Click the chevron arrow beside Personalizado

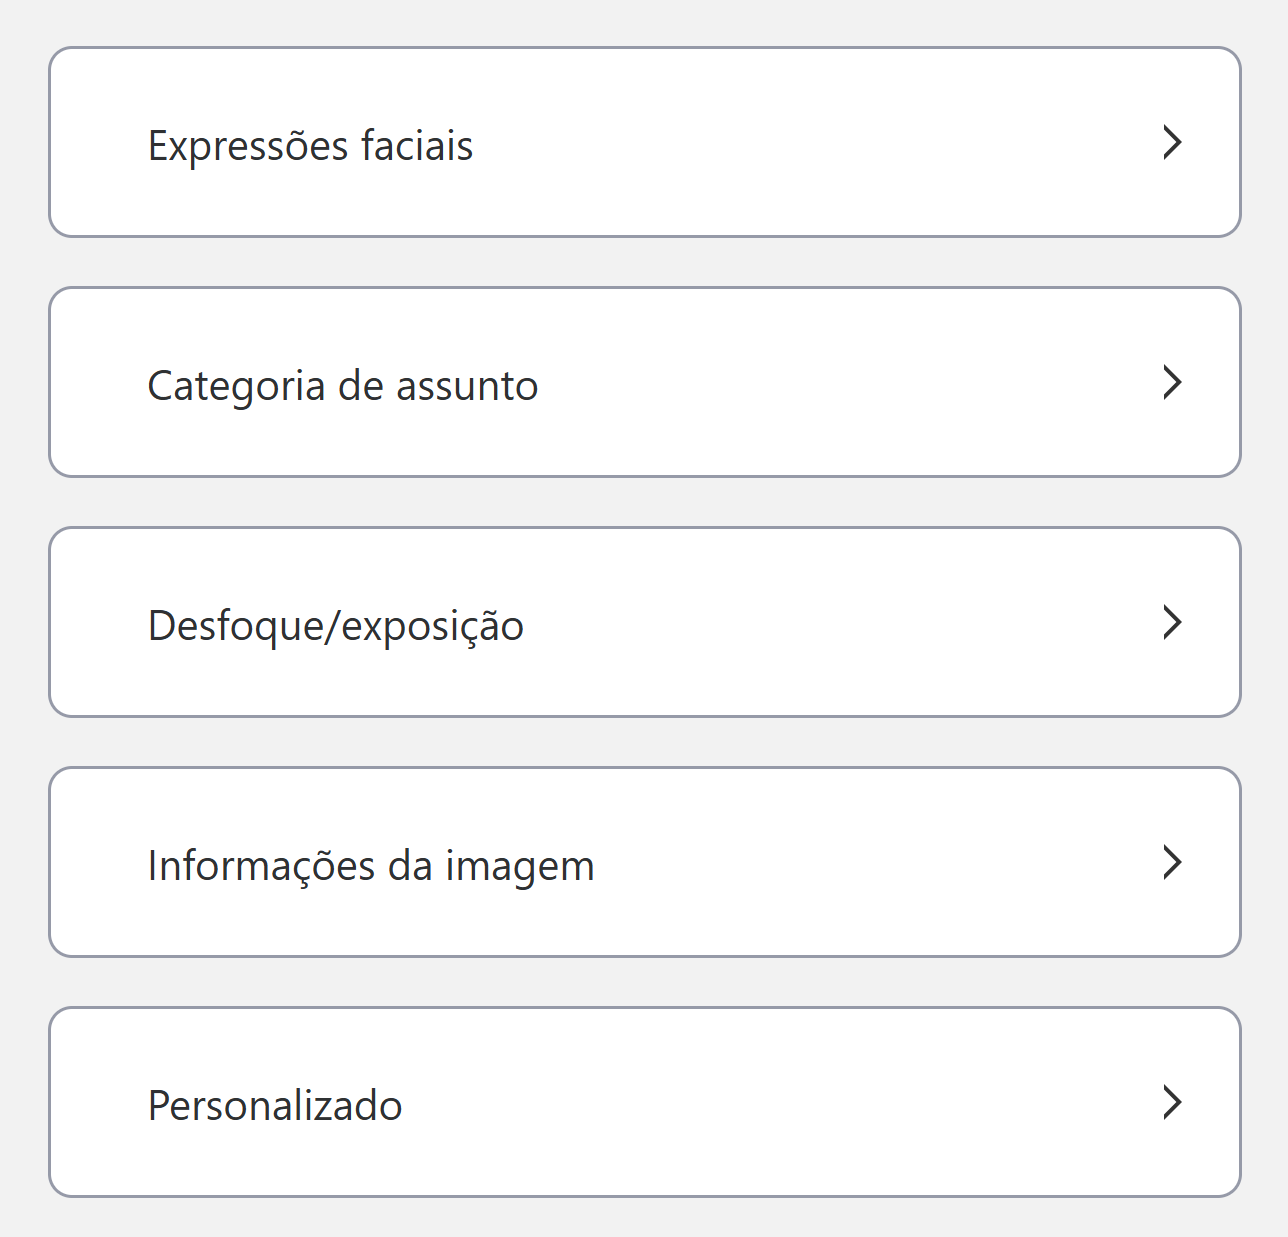(1172, 1102)
